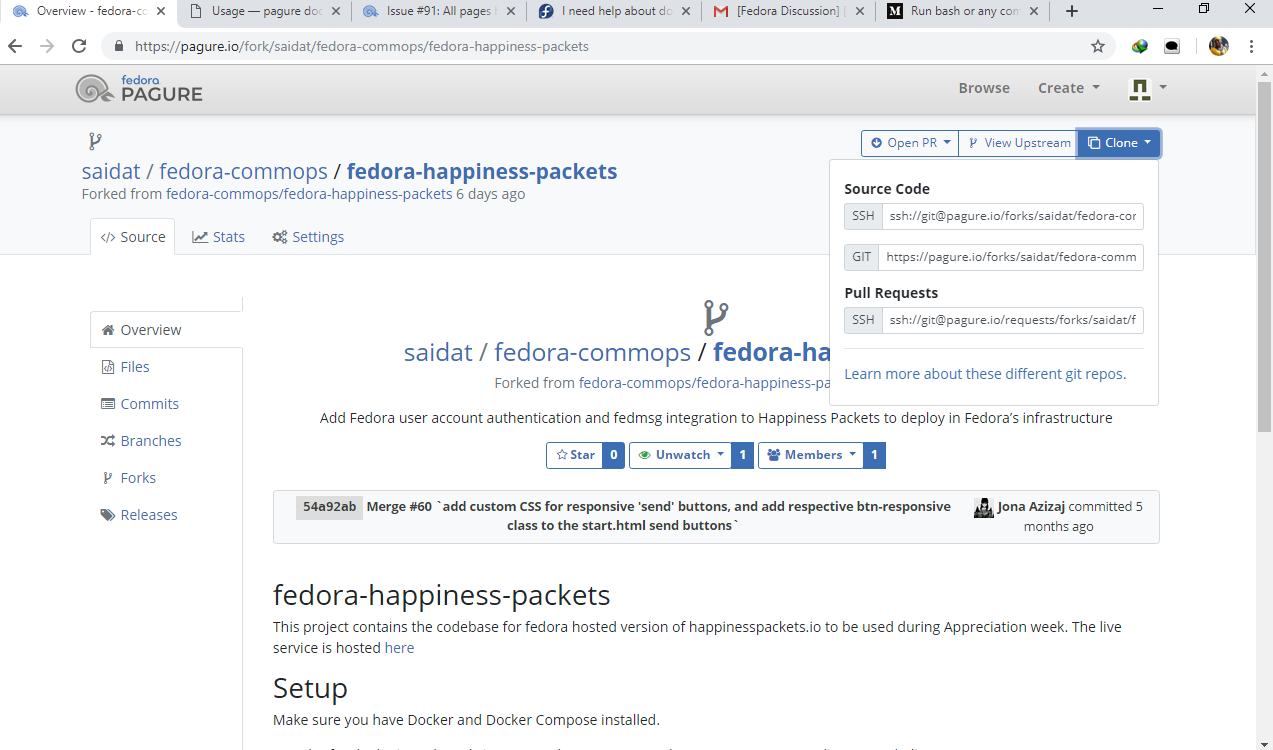Open the Chrome three-dot menu

tap(1252, 46)
